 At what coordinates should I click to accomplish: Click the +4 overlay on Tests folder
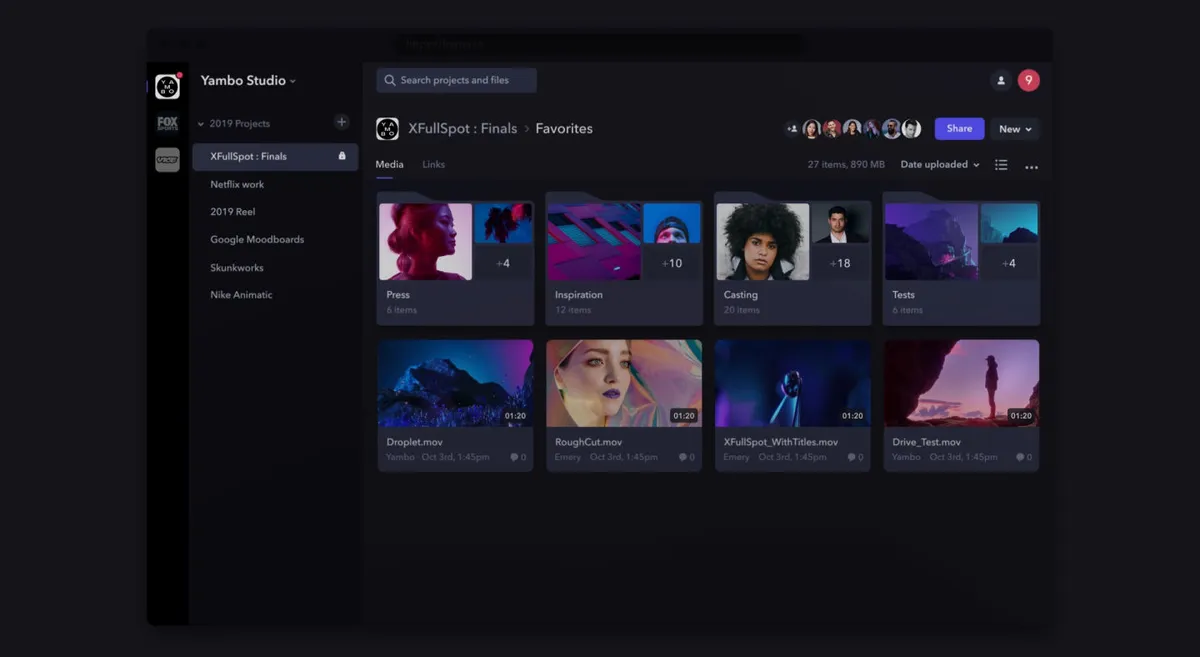point(1009,263)
